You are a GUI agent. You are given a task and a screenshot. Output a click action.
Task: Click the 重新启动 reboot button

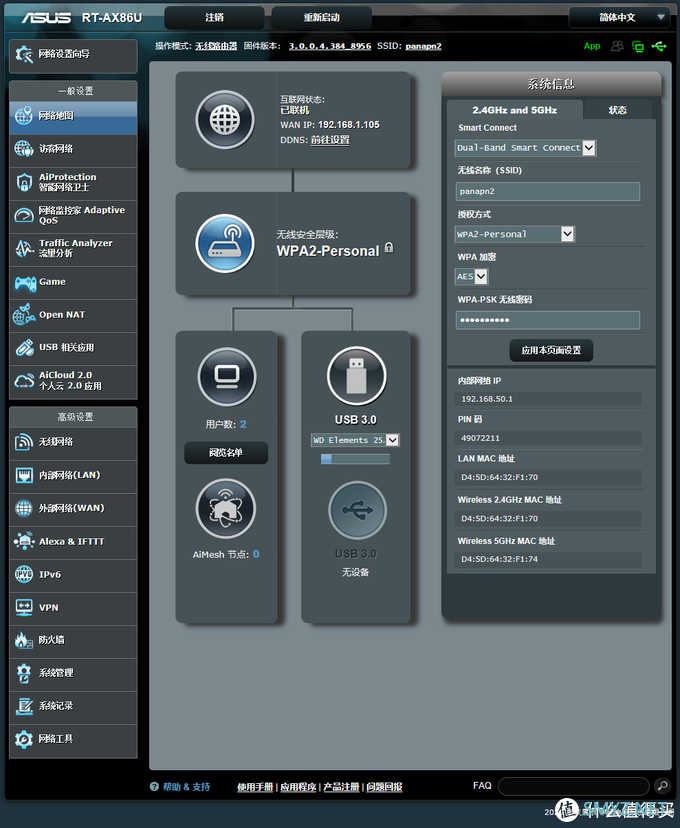(x=322, y=17)
